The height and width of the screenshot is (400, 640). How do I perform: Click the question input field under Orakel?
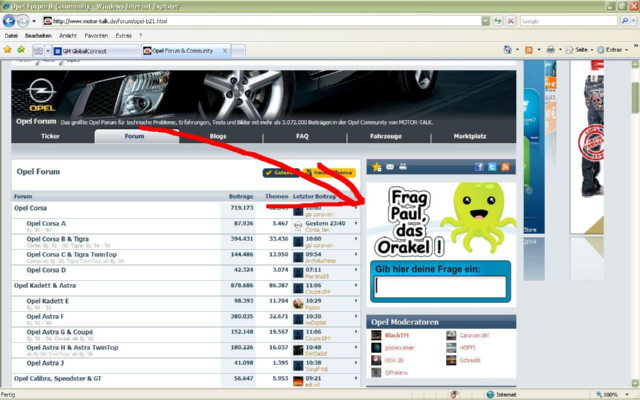tap(439, 287)
